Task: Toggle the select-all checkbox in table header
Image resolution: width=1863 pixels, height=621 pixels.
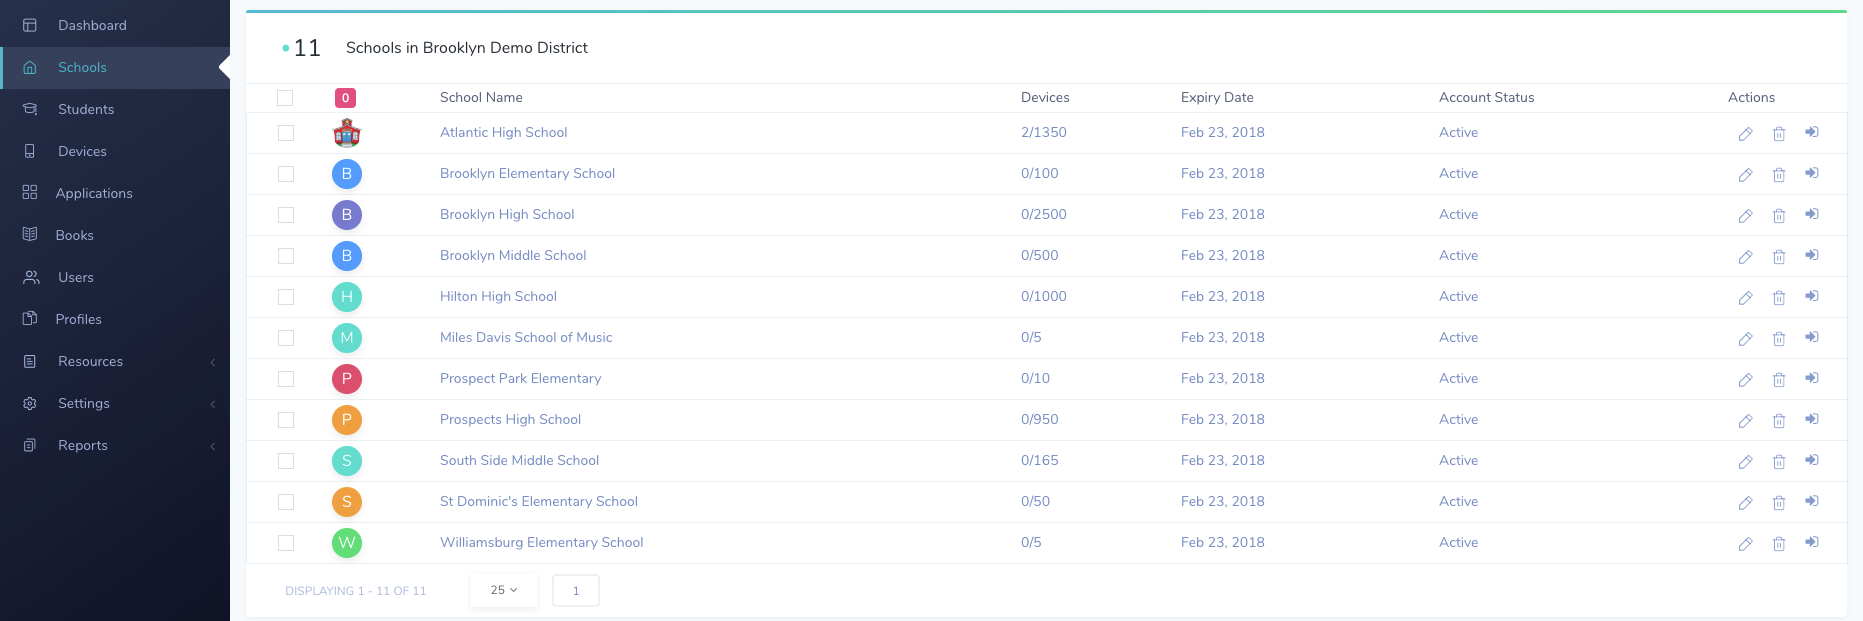Action: click(x=285, y=98)
